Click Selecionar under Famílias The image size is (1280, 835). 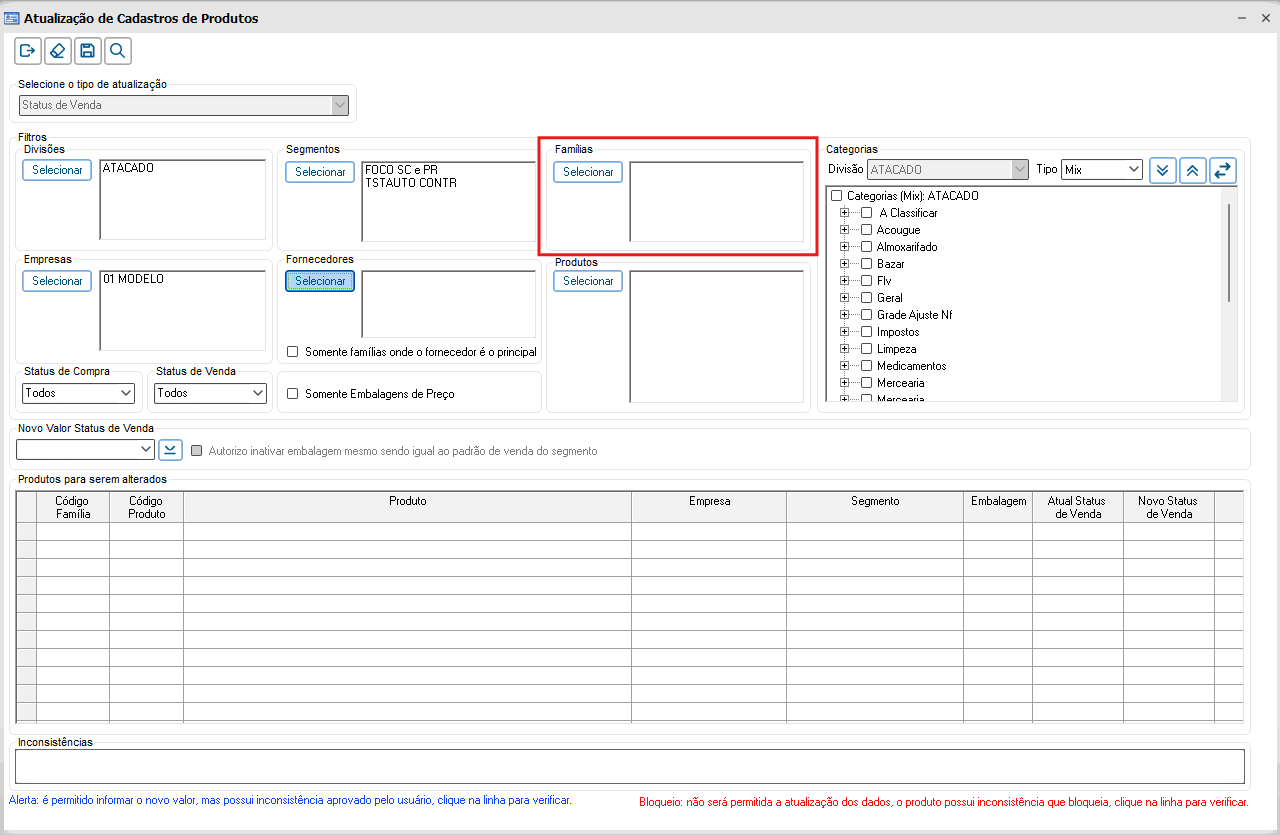[x=588, y=172]
